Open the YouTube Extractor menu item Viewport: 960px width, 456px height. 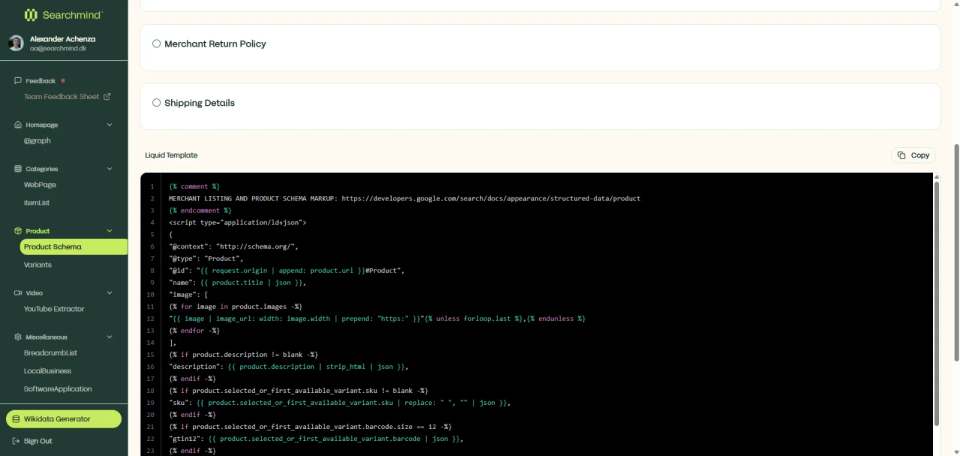54,309
